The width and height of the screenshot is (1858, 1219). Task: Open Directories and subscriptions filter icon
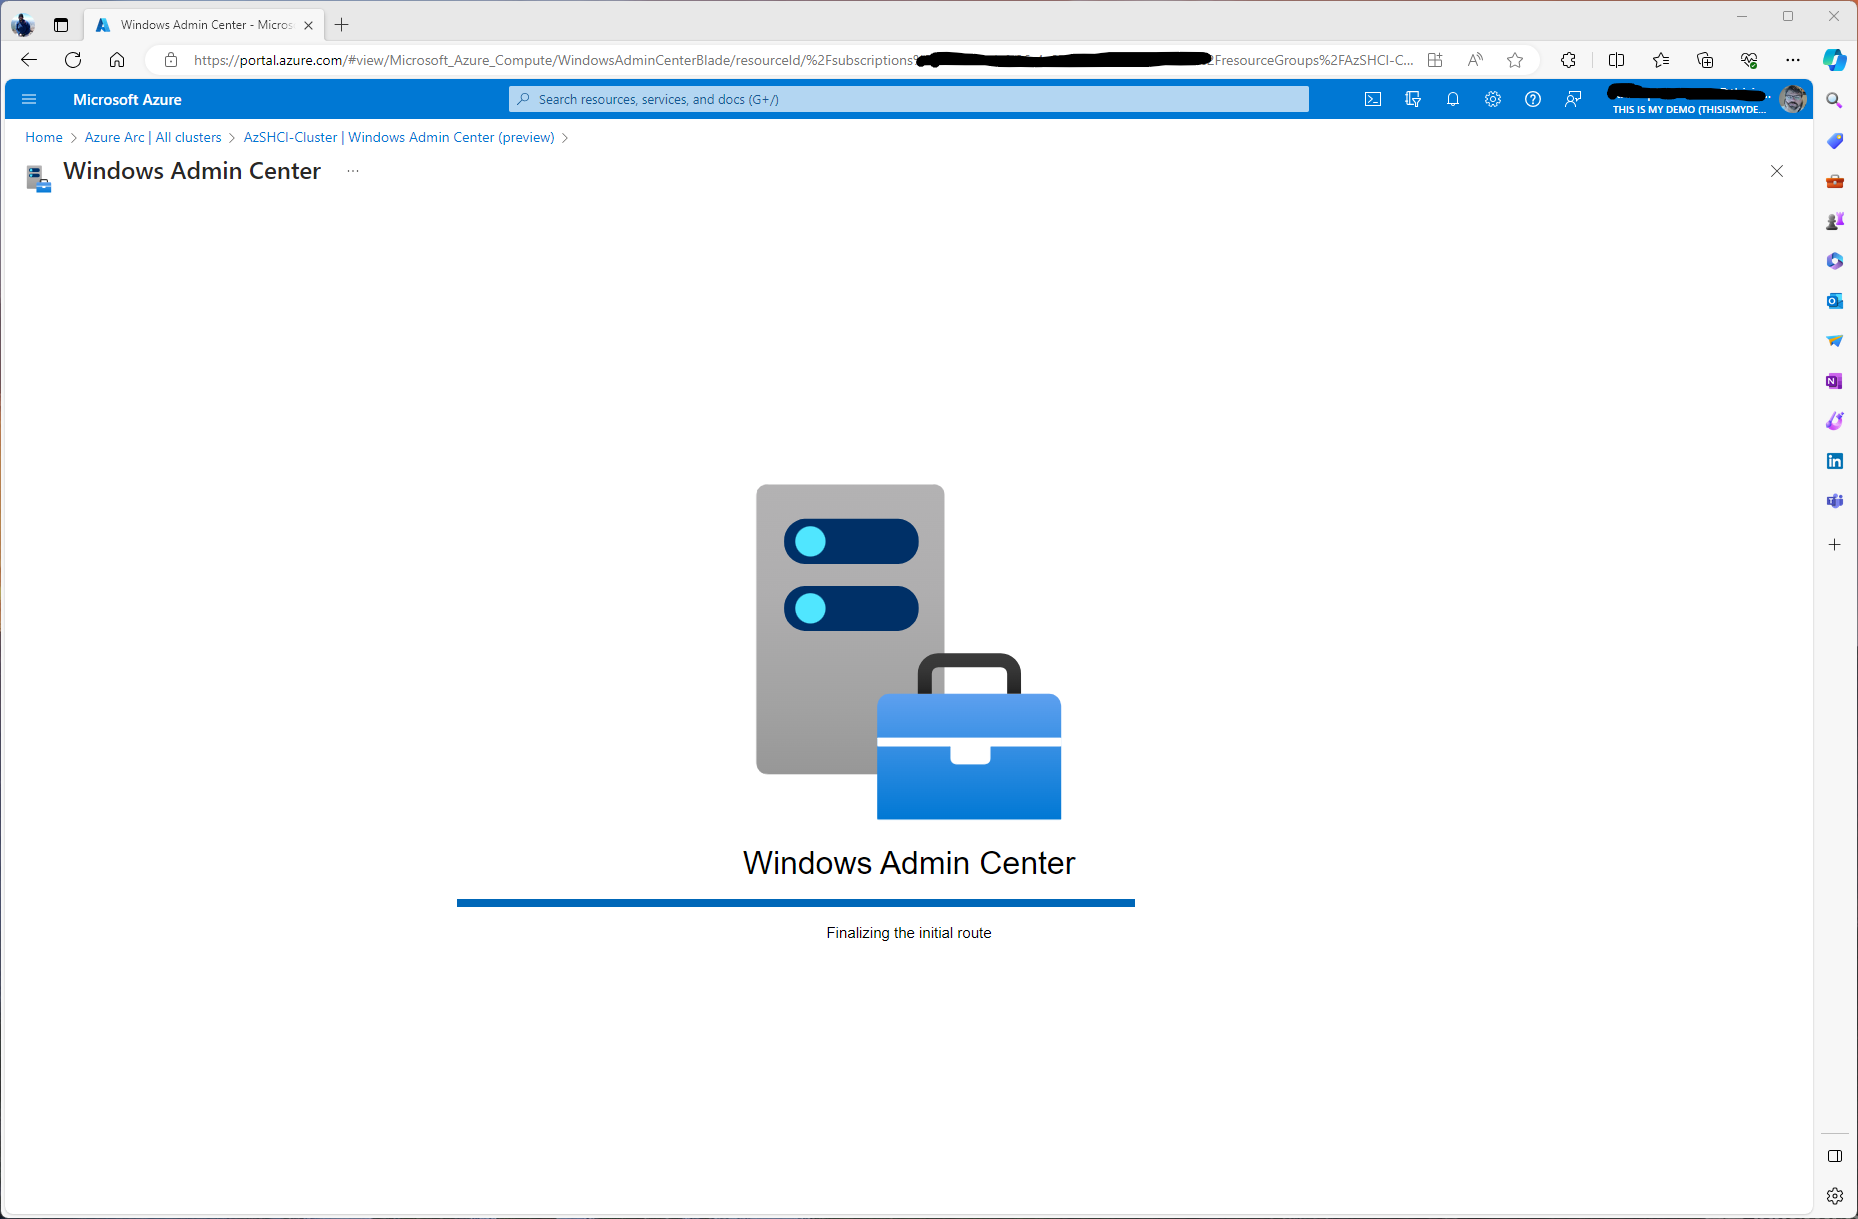point(1413,99)
